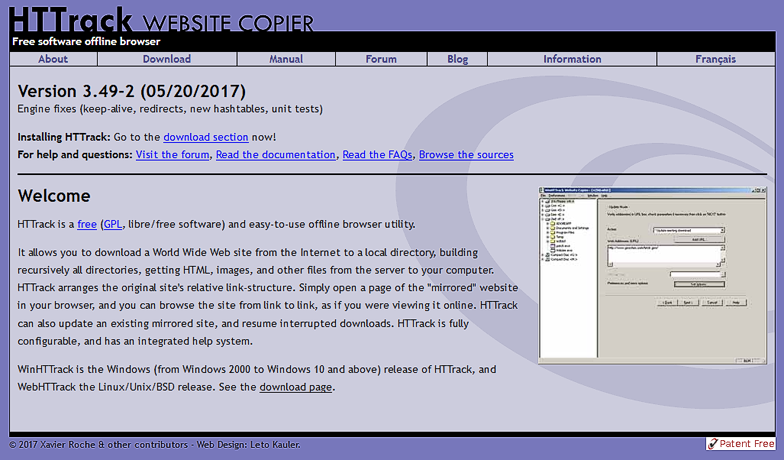784x460 pixels.
Task: Click the 'Visit the forum' link
Action: point(172,154)
